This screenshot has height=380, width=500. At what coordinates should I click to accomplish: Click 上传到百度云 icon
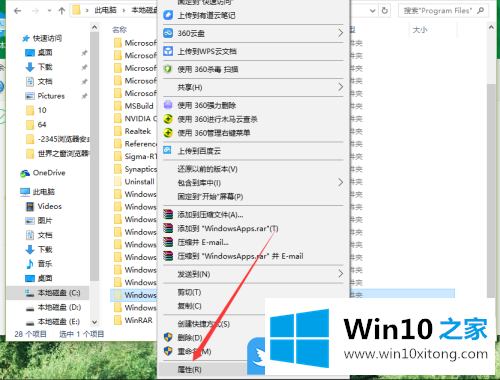coord(168,150)
